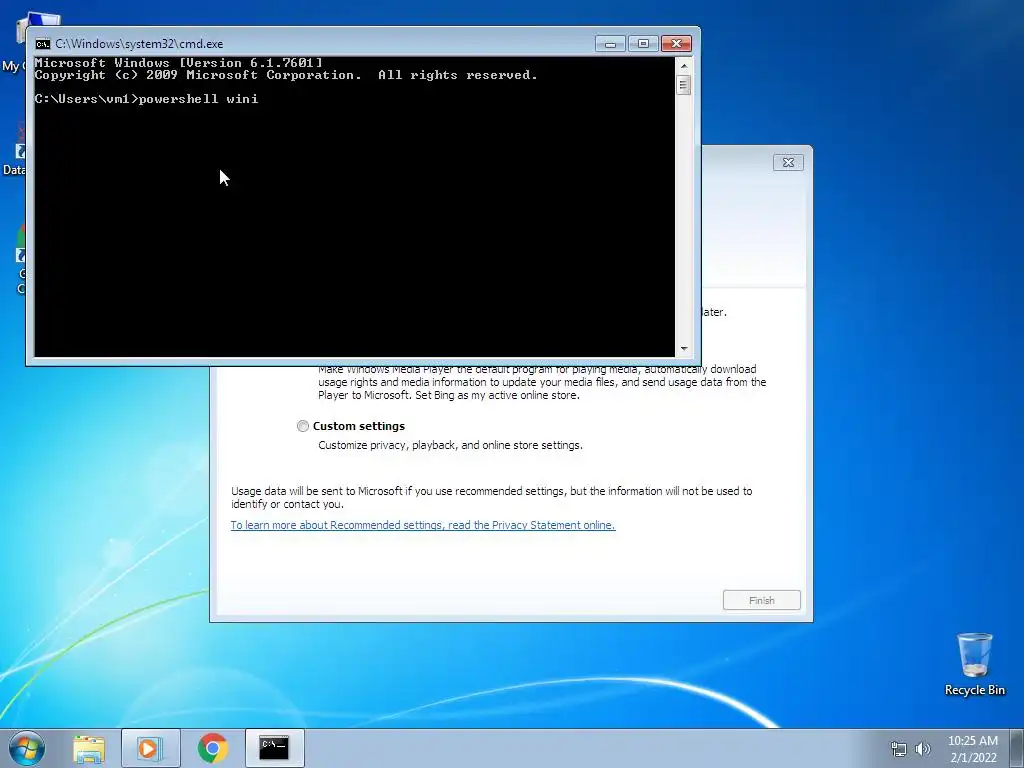Select the Custom settings radio button
1024x768 pixels.
tap(302, 426)
